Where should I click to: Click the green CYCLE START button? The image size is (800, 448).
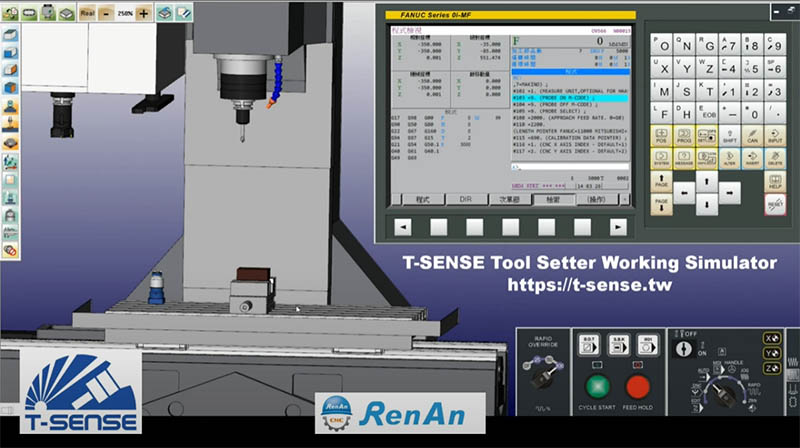coord(597,386)
